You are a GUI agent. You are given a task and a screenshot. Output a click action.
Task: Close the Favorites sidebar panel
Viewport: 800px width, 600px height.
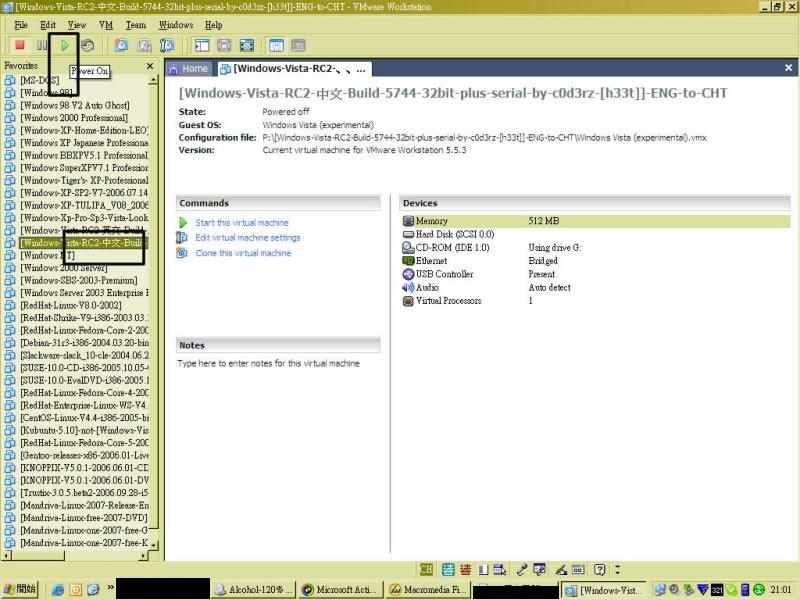pos(150,66)
